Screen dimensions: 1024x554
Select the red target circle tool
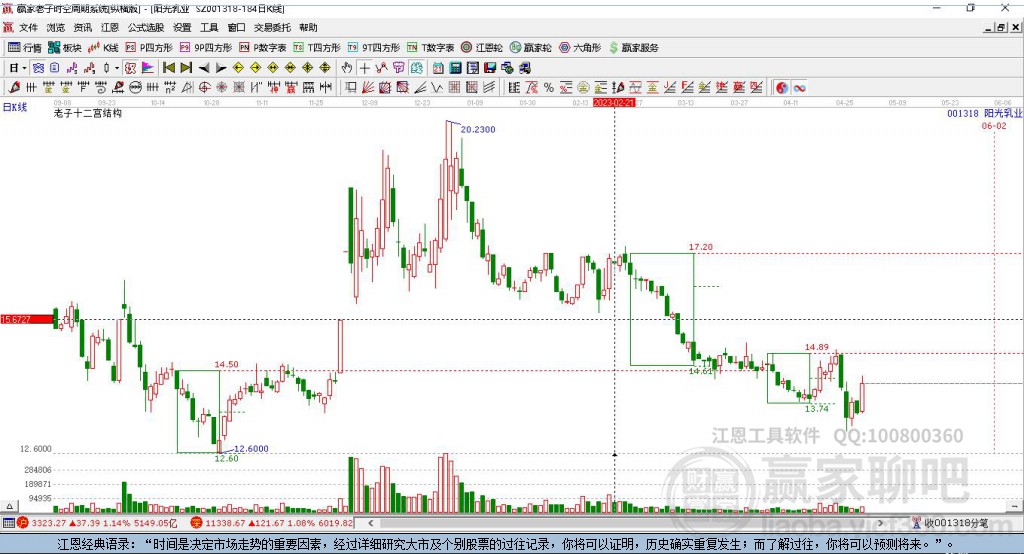click(204, 88)
